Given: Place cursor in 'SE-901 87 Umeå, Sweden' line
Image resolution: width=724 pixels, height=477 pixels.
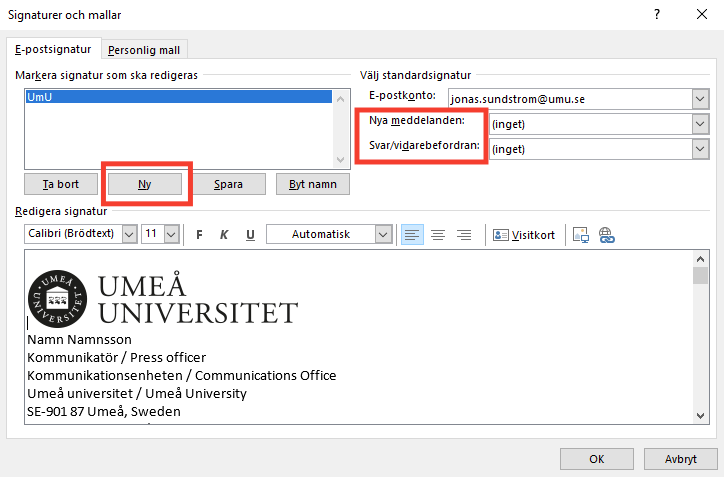Looking at the screenshot, I should pos(104,411).
